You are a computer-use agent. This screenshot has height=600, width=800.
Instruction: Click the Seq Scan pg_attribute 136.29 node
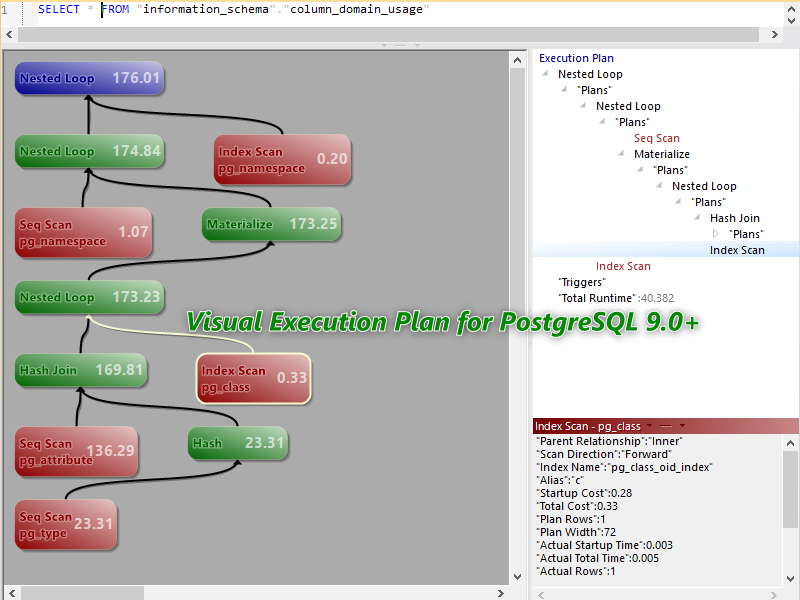pos(77,452)
